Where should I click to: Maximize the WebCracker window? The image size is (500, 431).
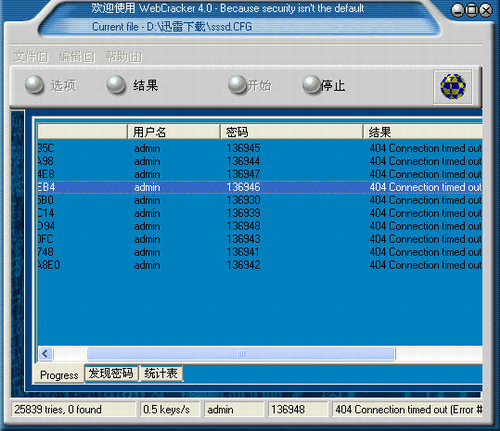pos(472,10)
